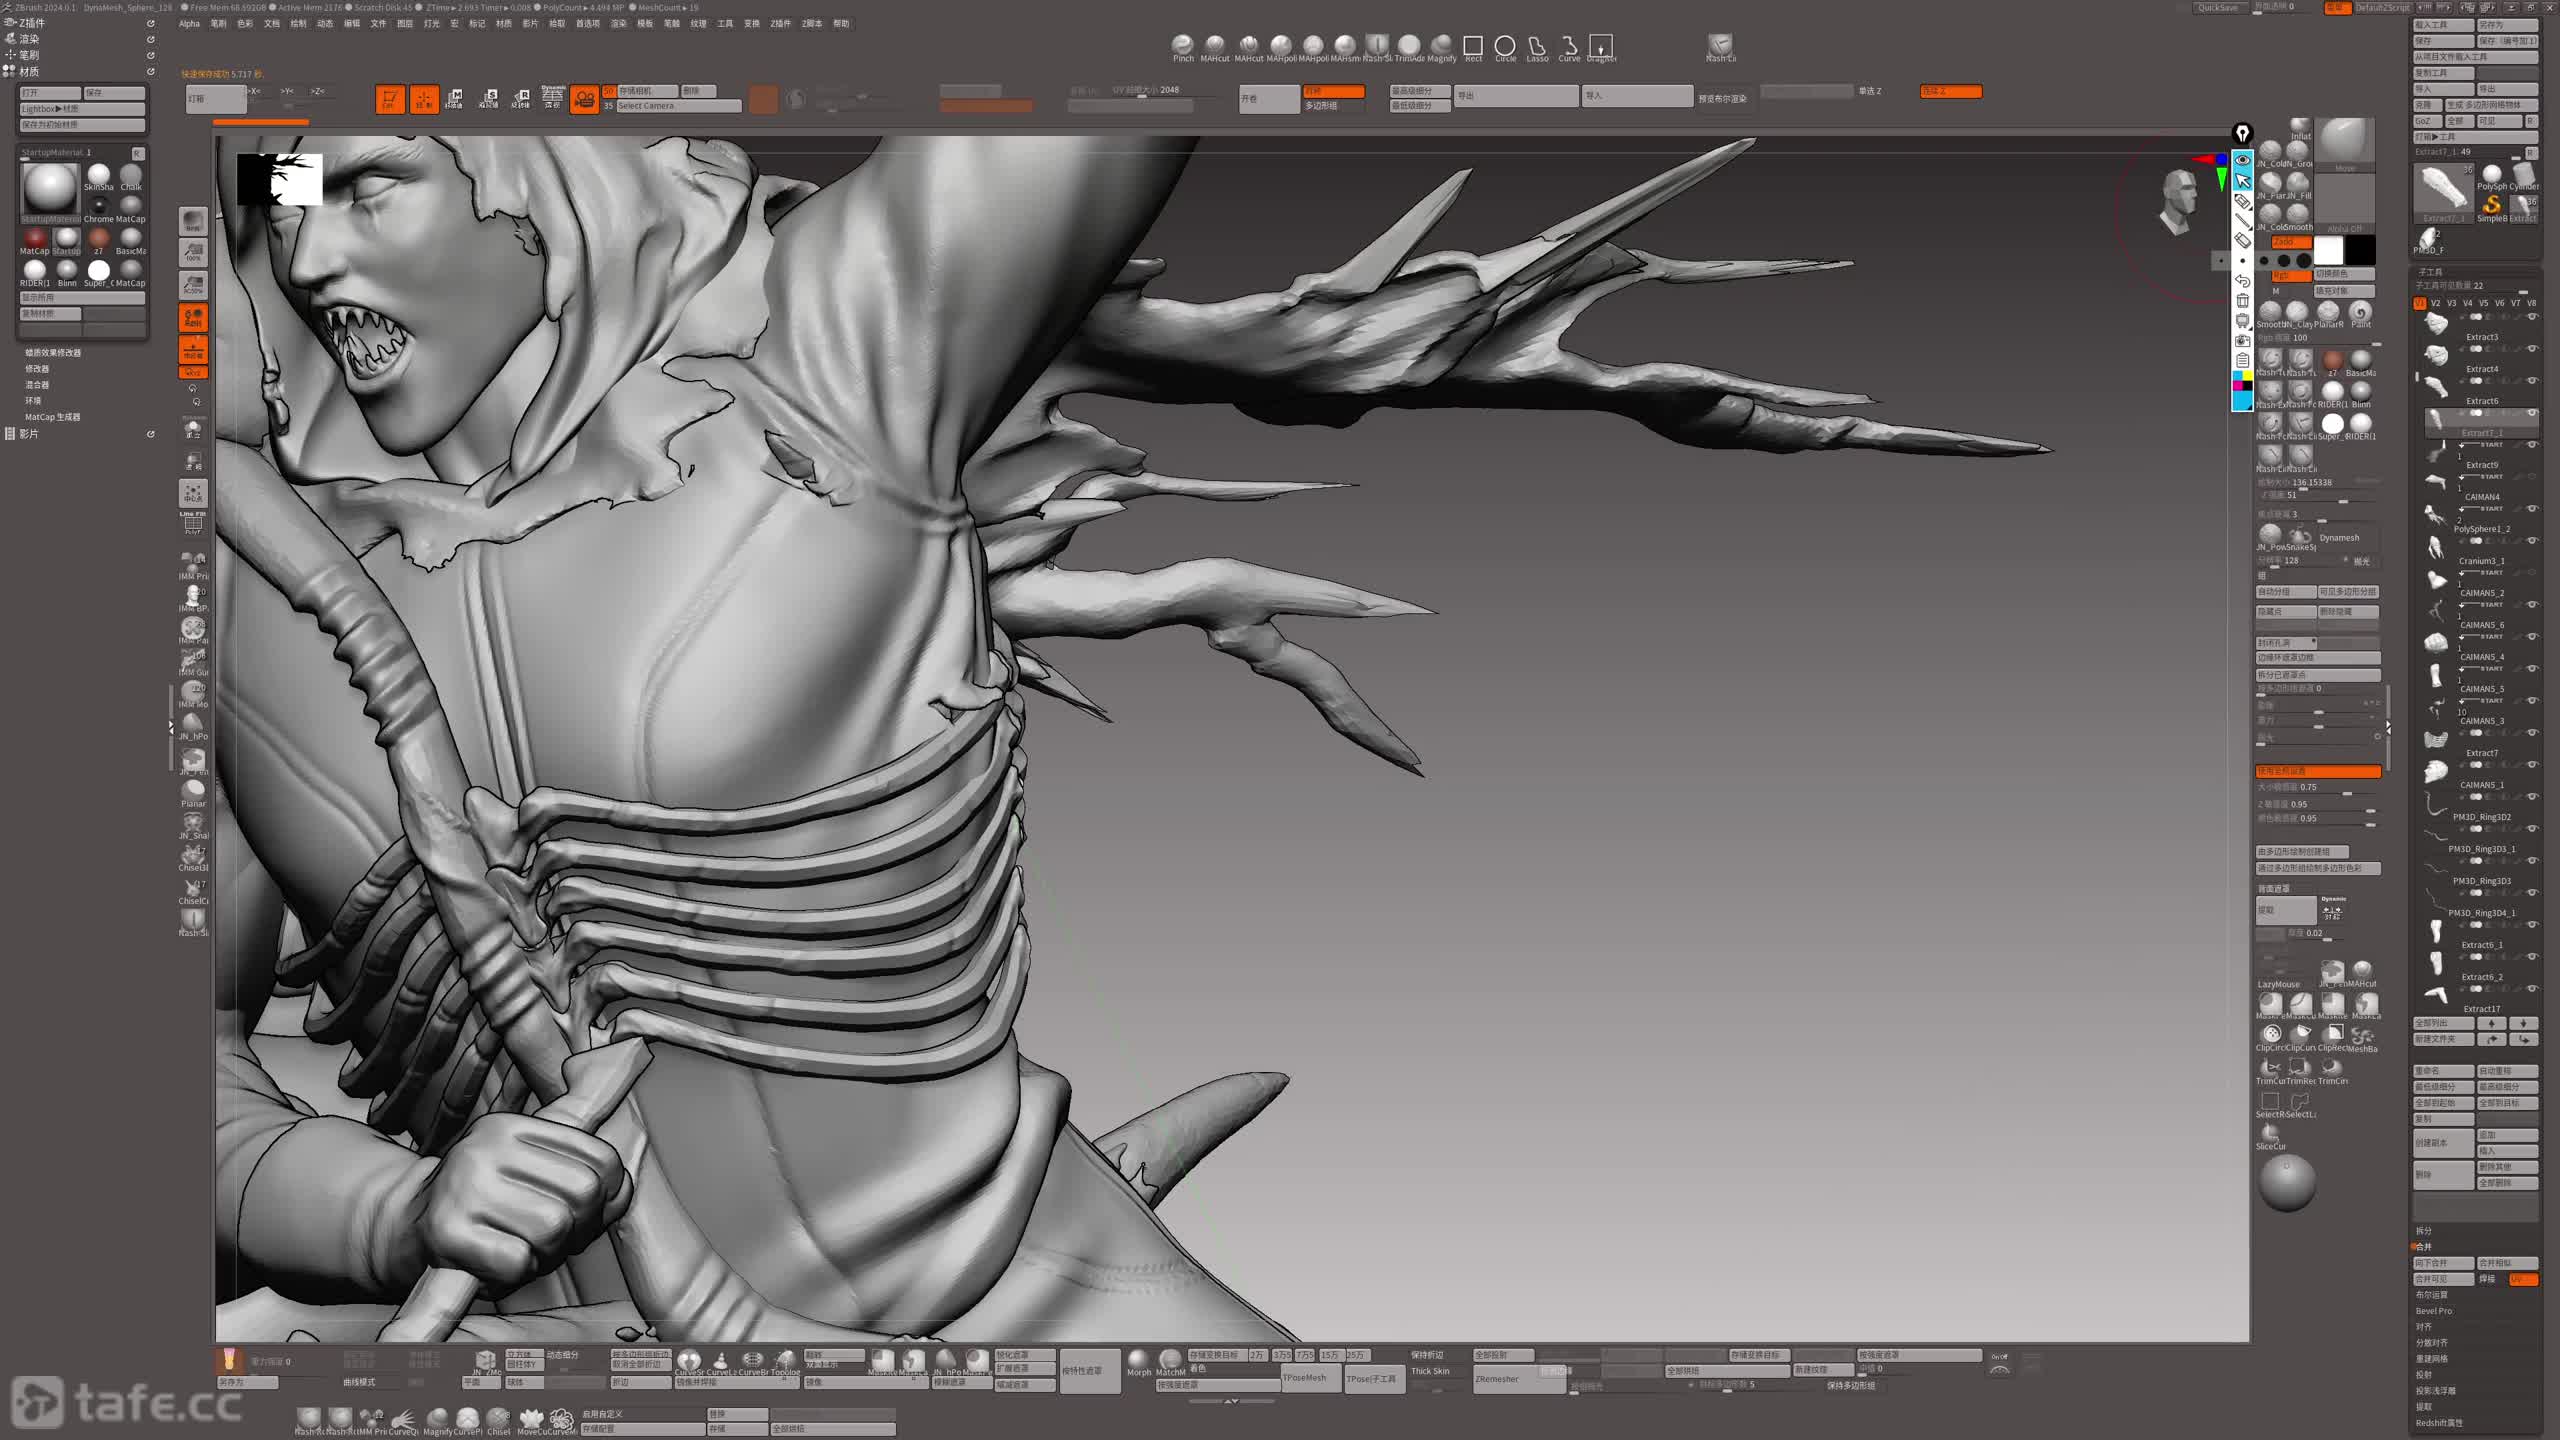Pick the white color swatch
The width and height of the screenshot is (2560, 1440).
pos(2328,250)
